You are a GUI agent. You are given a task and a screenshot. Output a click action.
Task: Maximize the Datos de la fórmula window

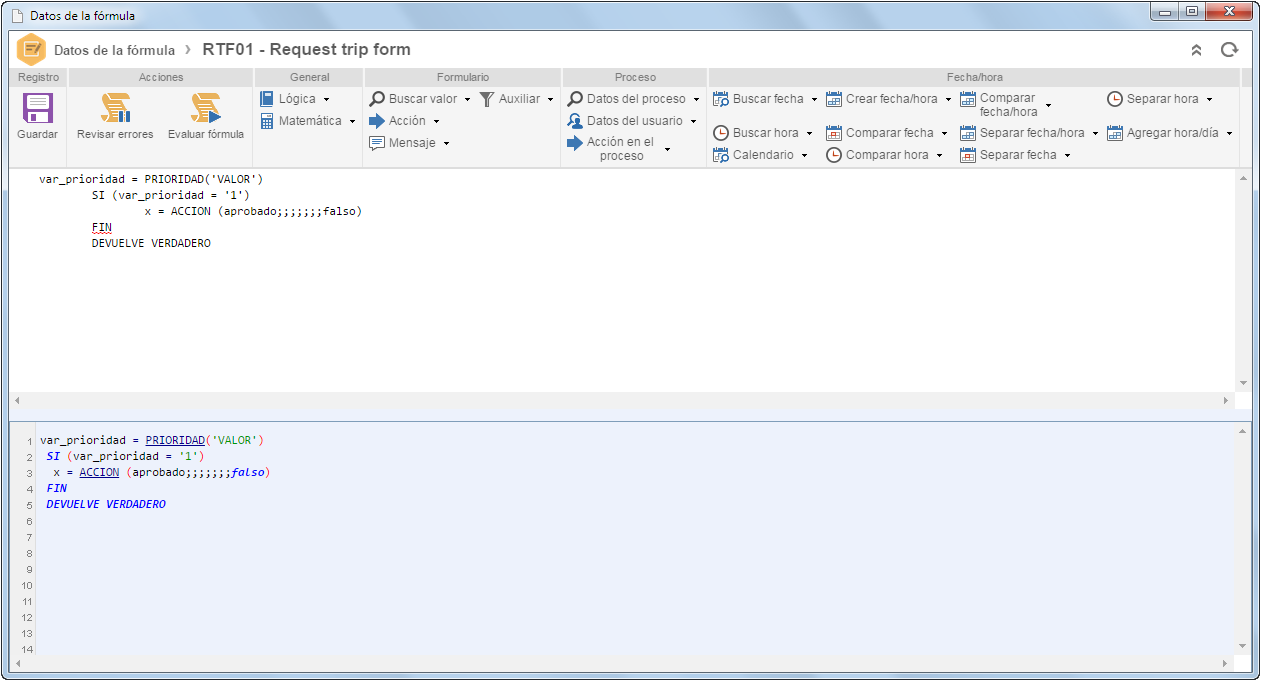pyautogui.click(x=1191, y=12)
